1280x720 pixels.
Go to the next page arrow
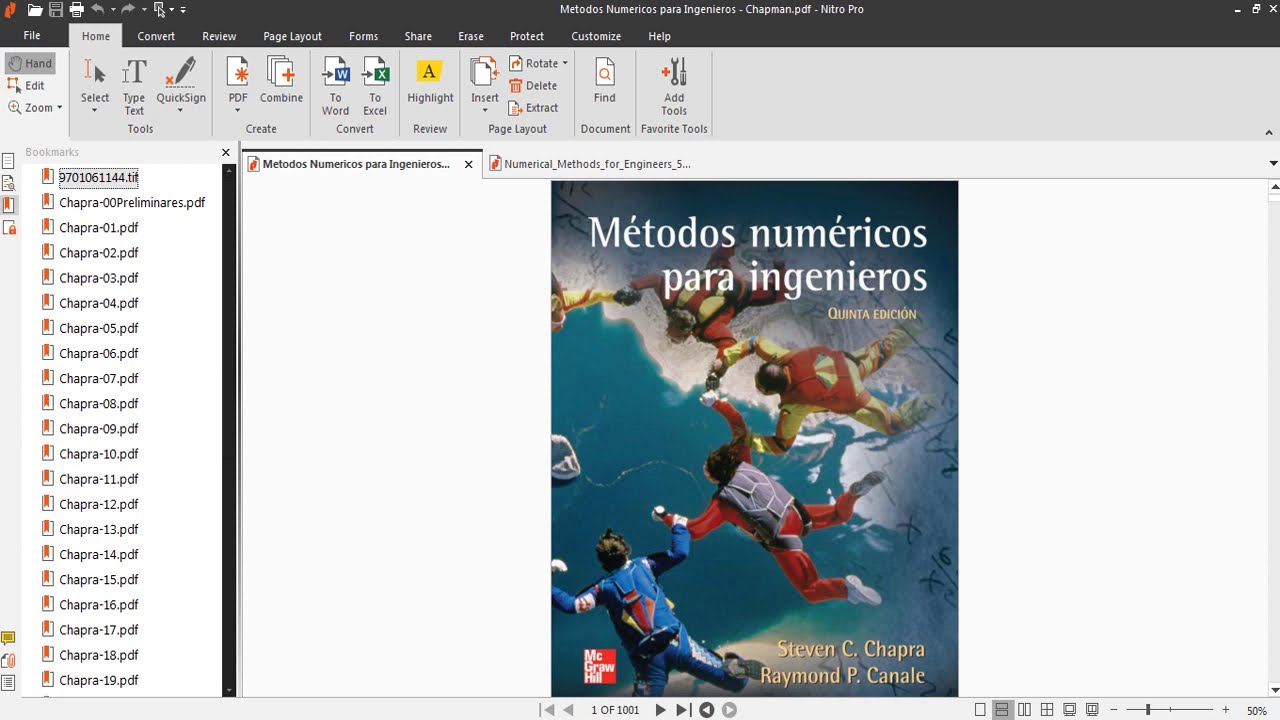point(660,710)
